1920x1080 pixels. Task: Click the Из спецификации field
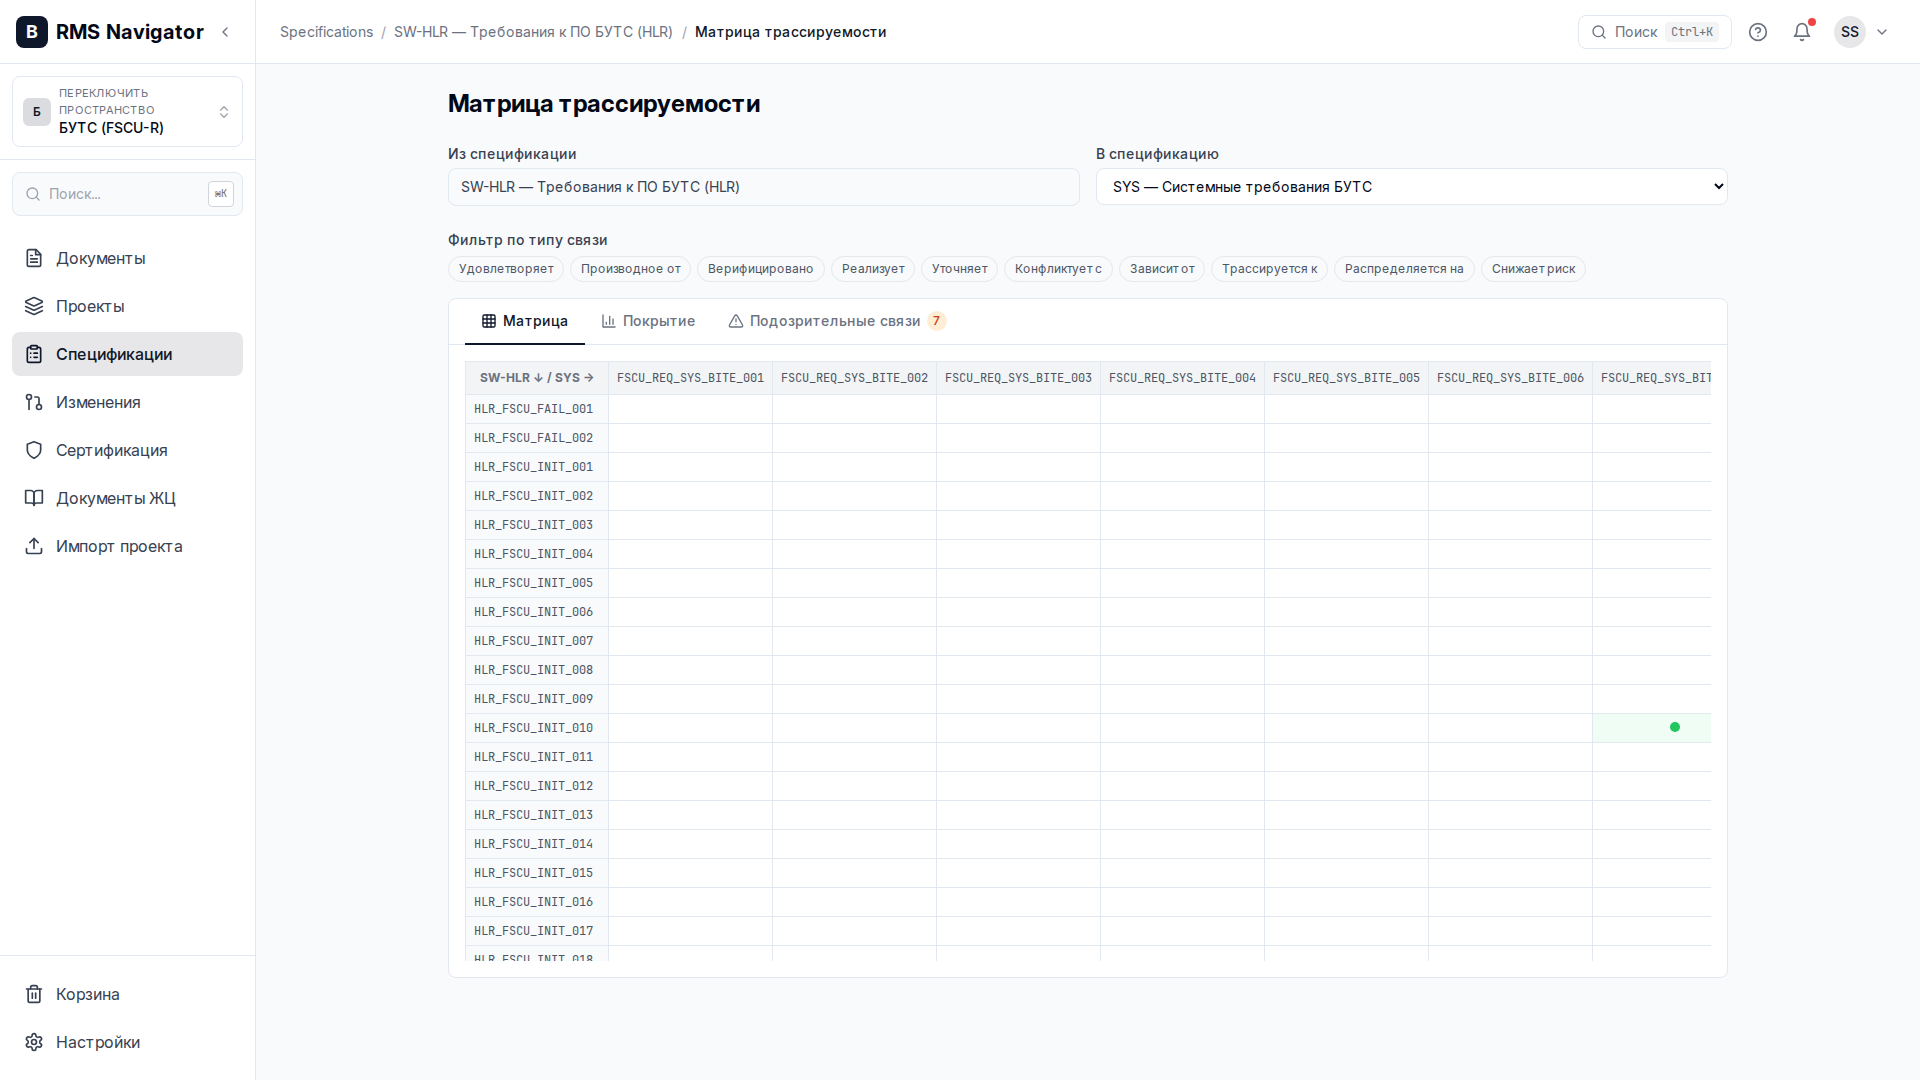tap(764, 187)
